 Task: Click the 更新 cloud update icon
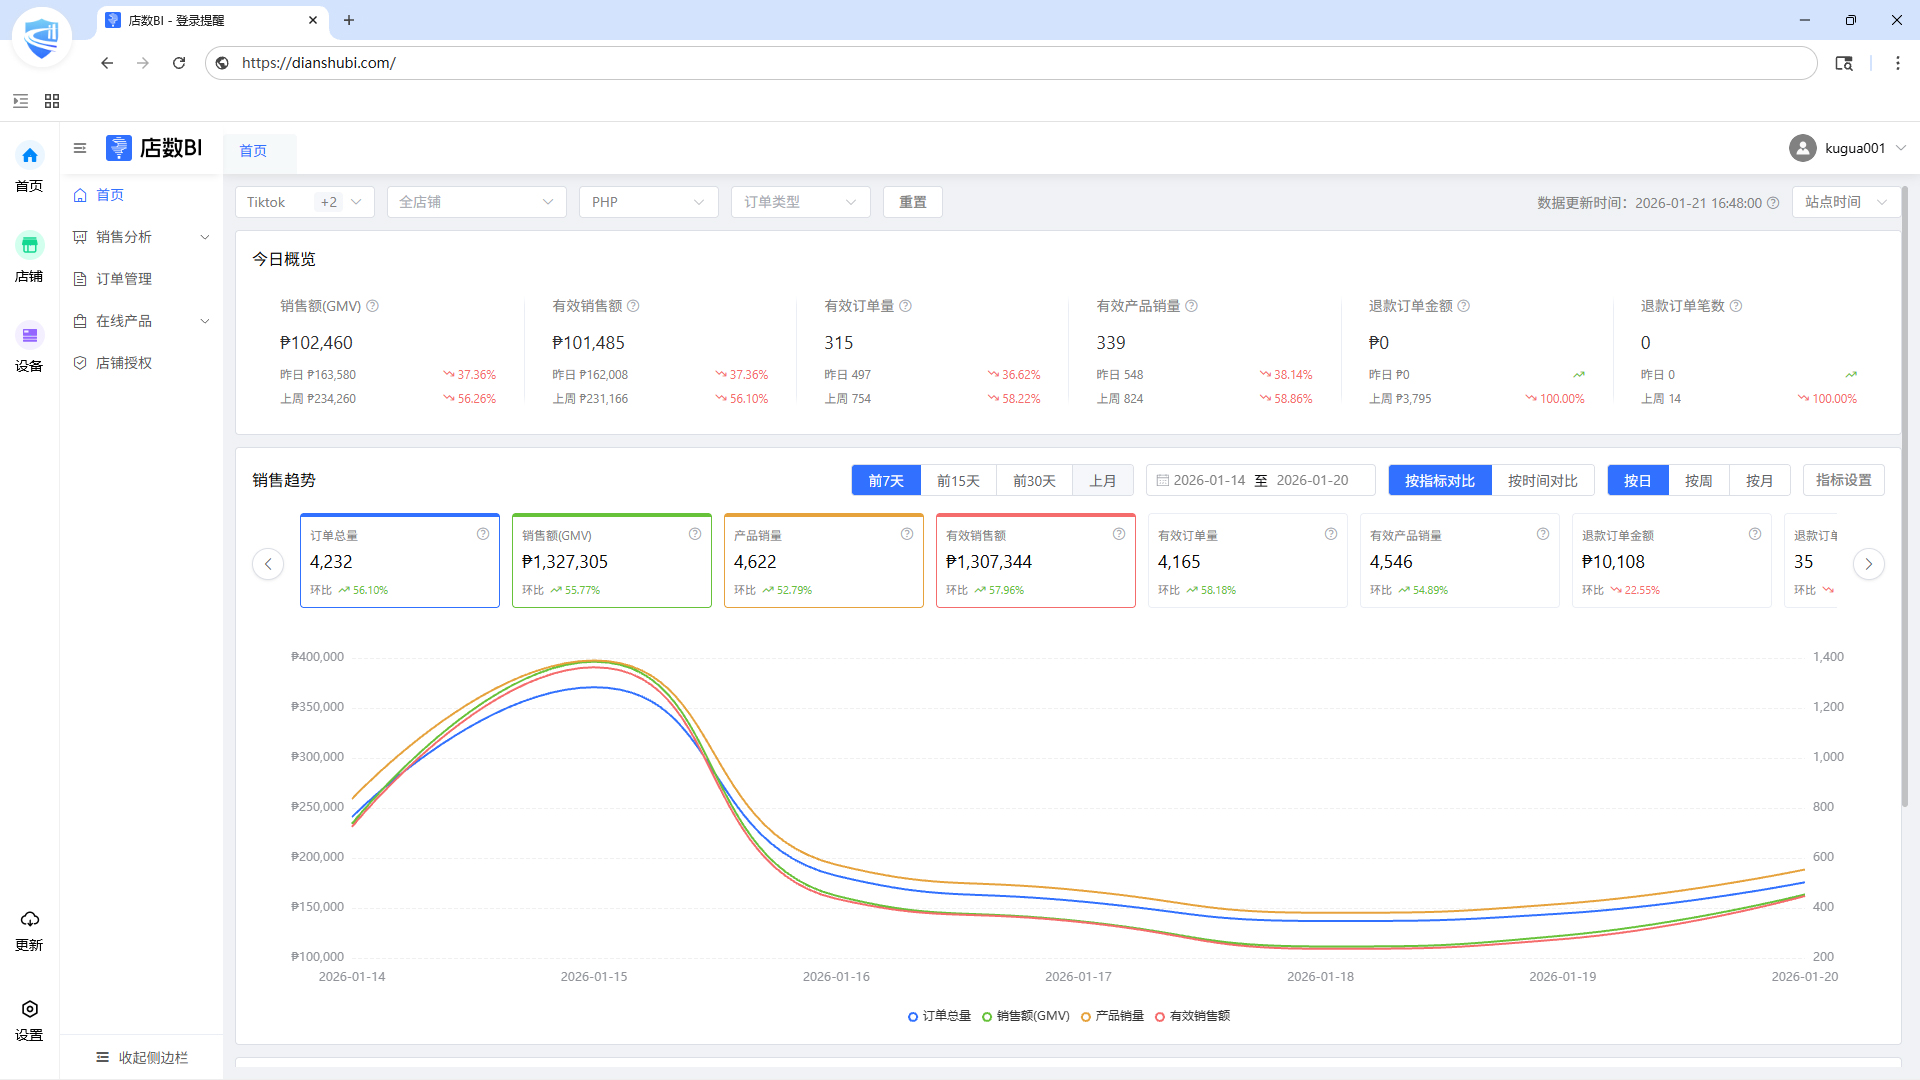click(29, 919)
